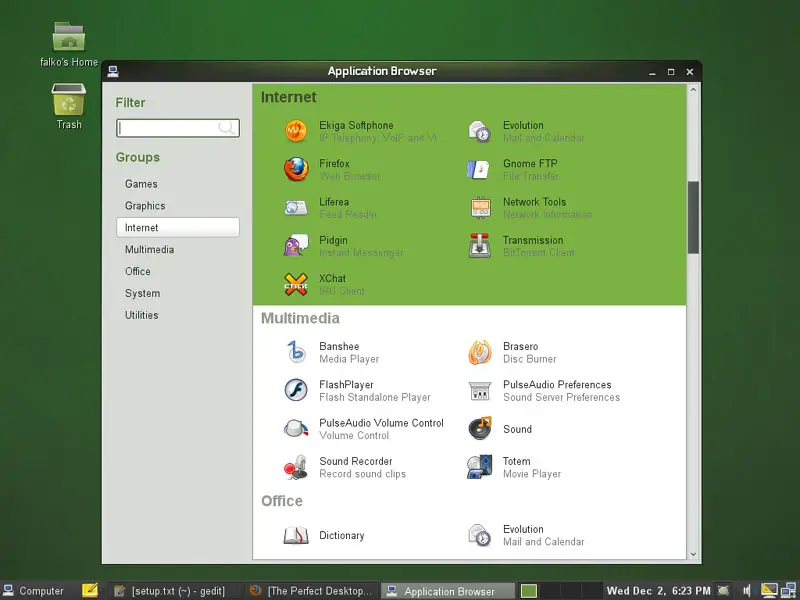
Task: Open Liferea feed reader icon
Action: click(296, 208)
